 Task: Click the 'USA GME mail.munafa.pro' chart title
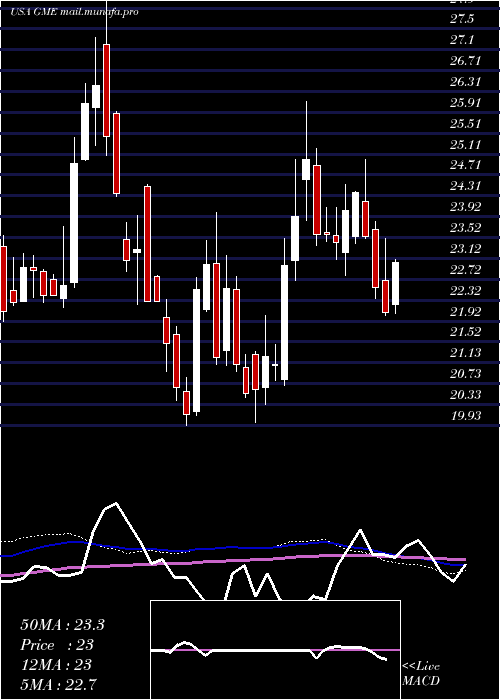(x=74, y=12)
